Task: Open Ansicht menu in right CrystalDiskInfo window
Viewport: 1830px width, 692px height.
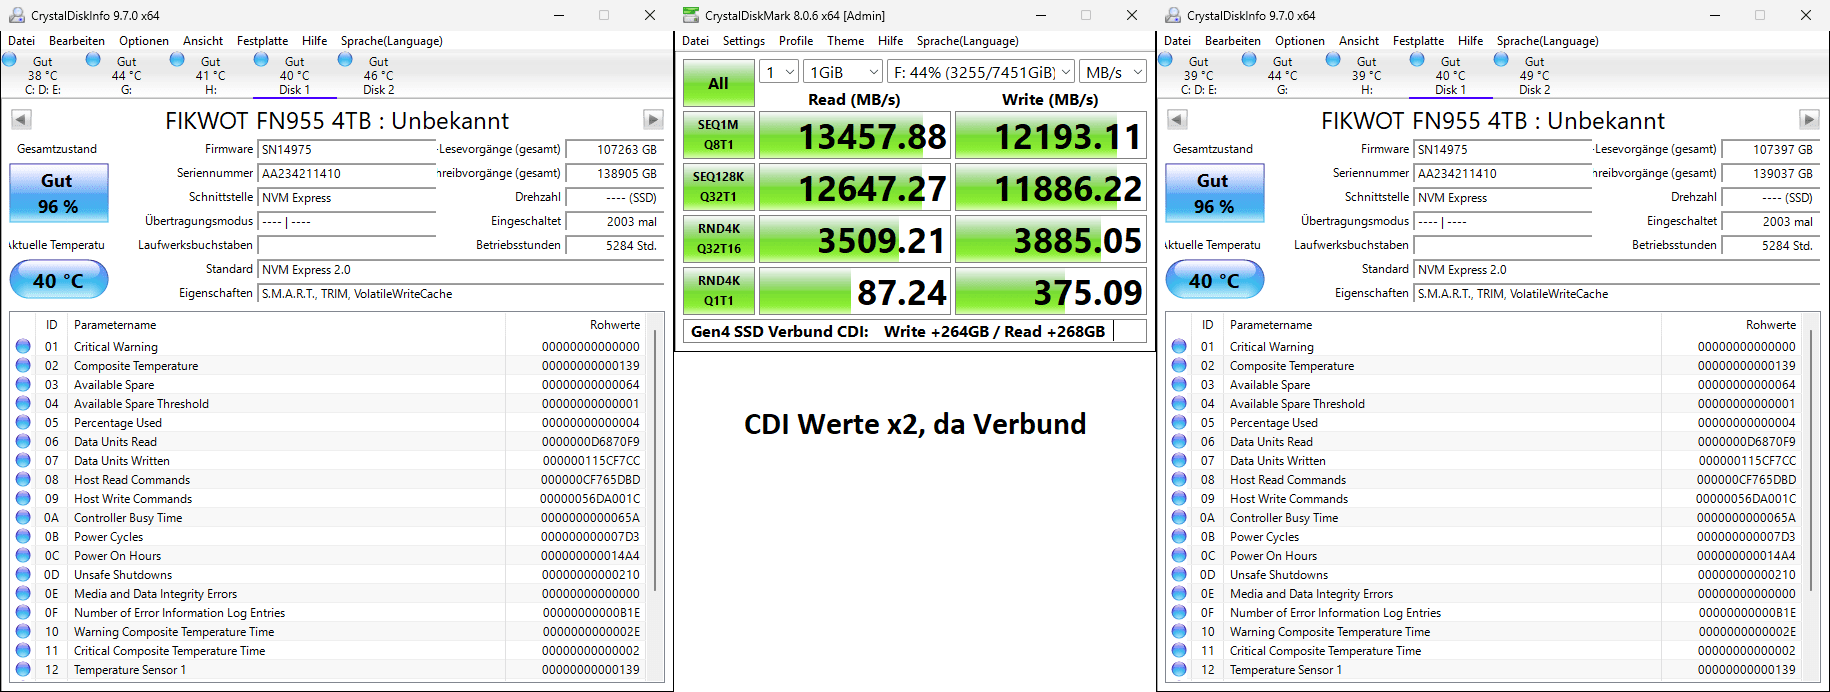Action: 1359,41
